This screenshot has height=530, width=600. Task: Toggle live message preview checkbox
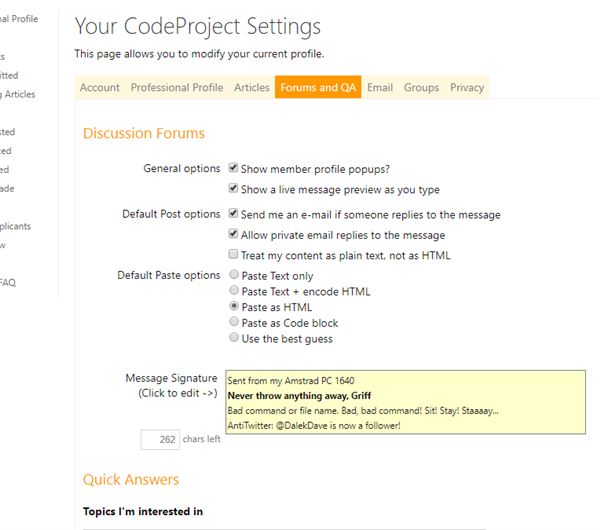(x=233, y=188)
